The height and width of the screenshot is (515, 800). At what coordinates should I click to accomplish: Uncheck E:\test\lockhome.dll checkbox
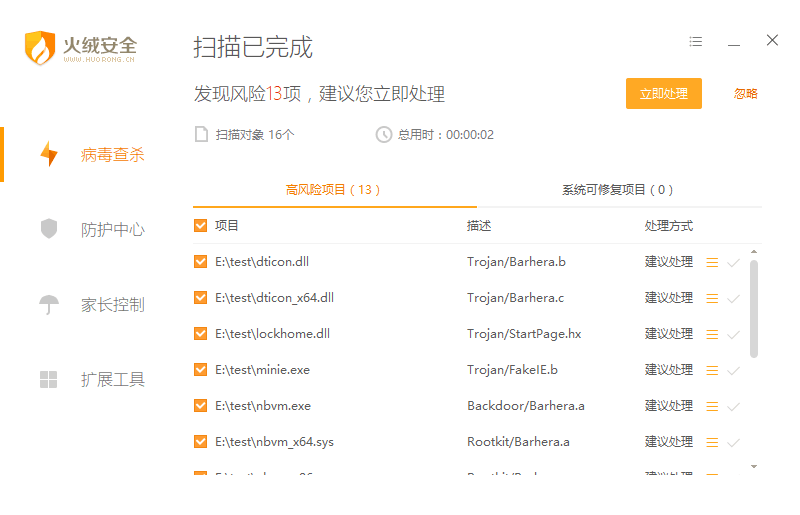201,334
